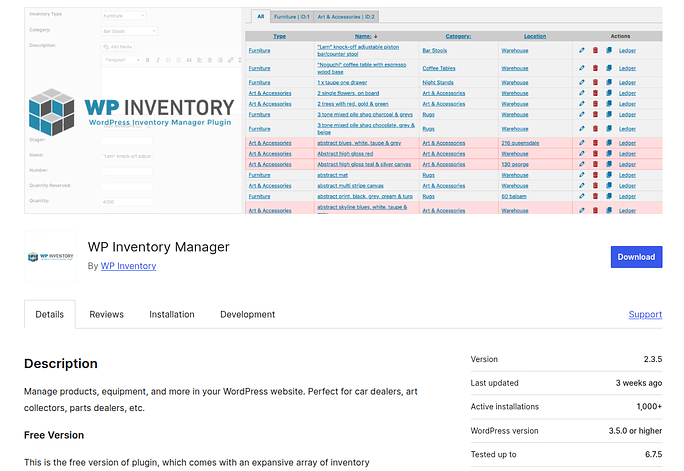This screenshot has width=684, height=471.
Task: Click the "Free Version" heading
Action: (54, 435)
